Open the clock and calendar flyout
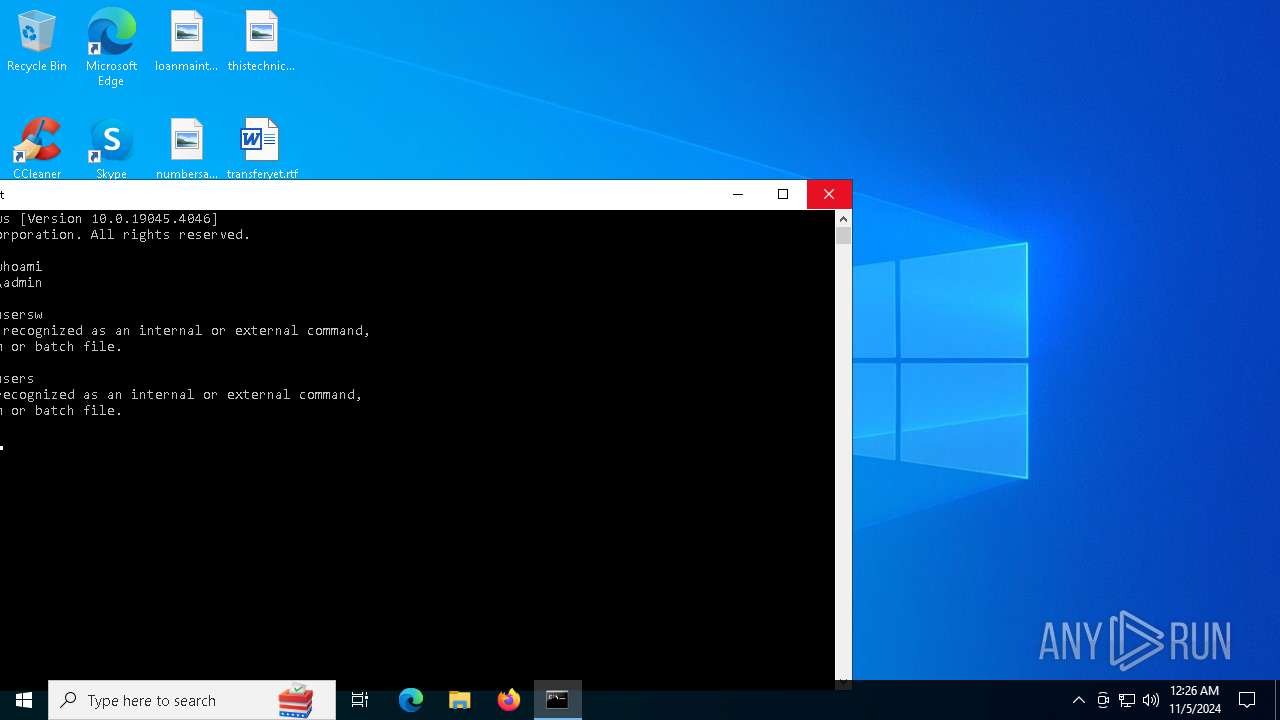The width and height of the screenshot is (1280, 720). coord(1195,700)
